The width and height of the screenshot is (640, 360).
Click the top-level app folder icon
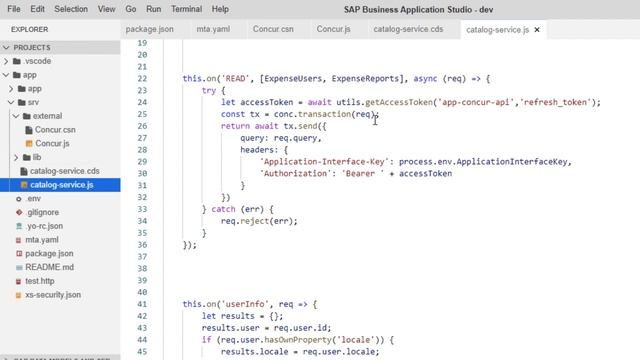17,75
